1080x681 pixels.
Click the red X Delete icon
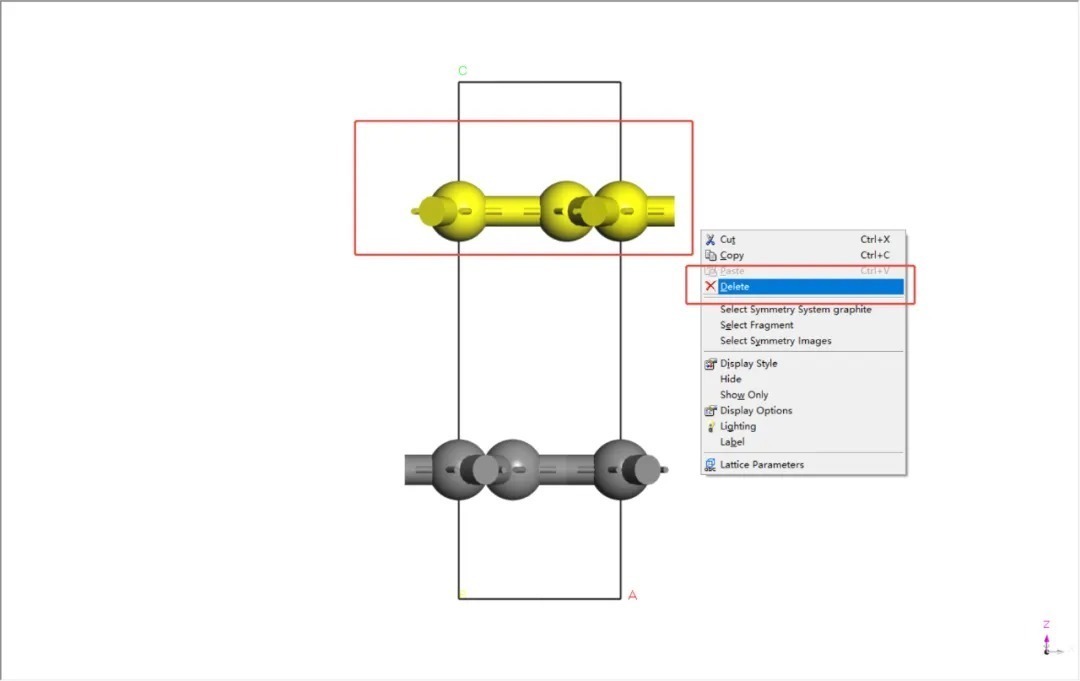(x=710, y=287)
